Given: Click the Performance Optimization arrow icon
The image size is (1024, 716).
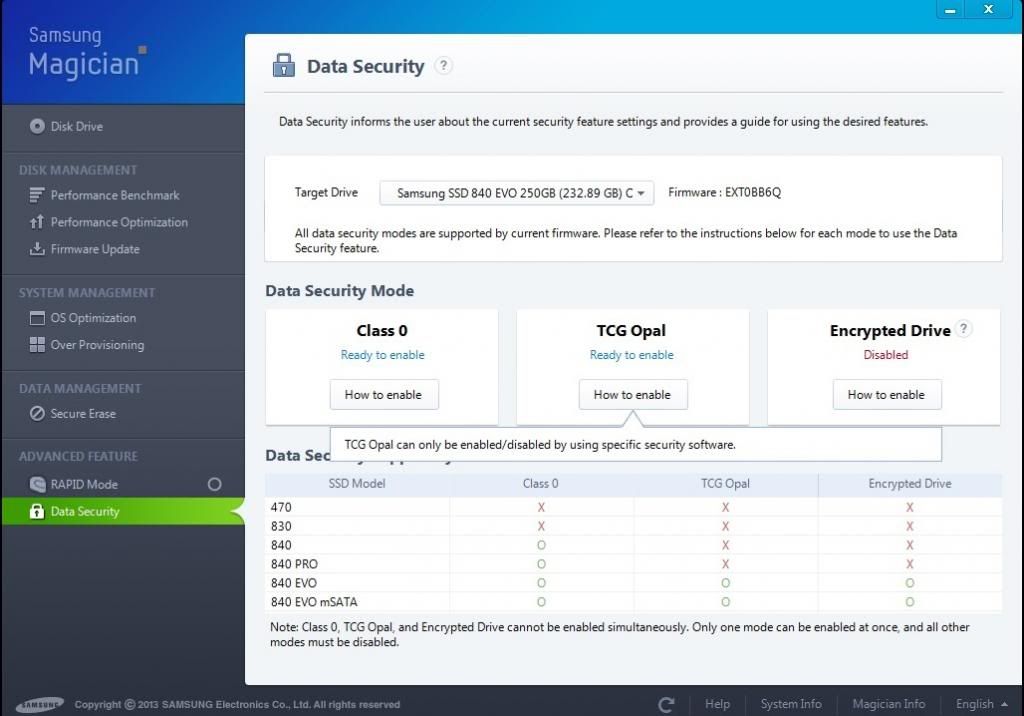Looking at the screenshot, I should pyautogui.click(x=37, y=222).
